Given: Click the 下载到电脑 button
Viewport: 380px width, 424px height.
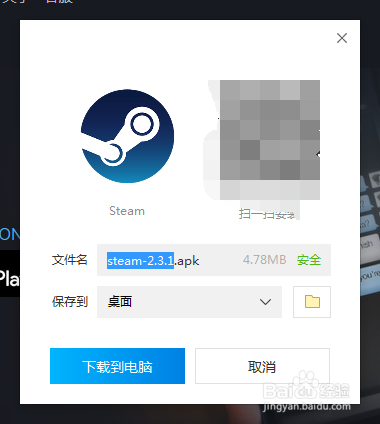Looking at the screenshot, I should point(117,366).
